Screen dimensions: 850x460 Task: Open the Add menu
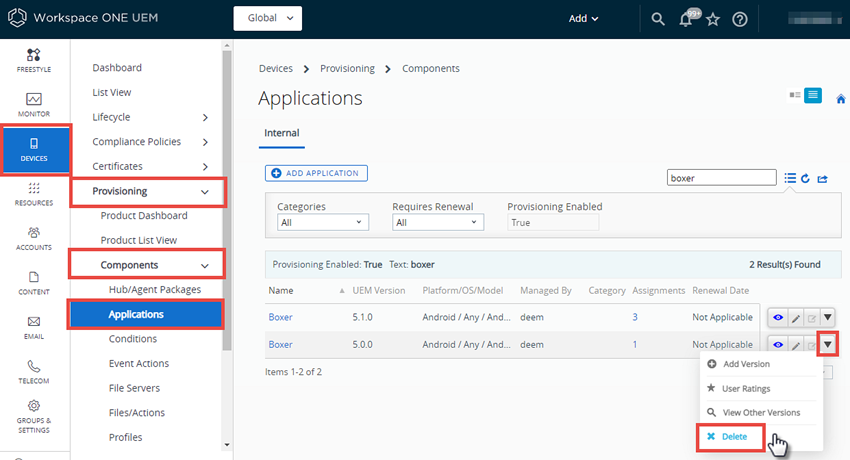583,18
